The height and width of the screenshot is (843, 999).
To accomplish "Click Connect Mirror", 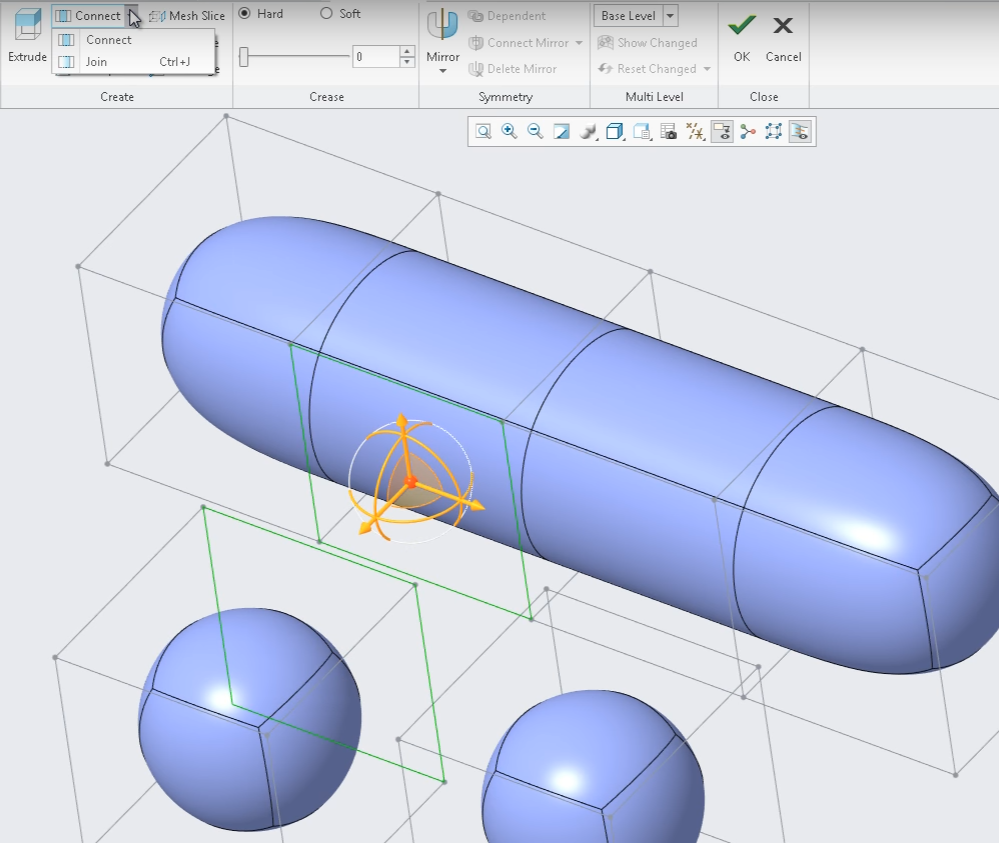I will click(519, 43).
